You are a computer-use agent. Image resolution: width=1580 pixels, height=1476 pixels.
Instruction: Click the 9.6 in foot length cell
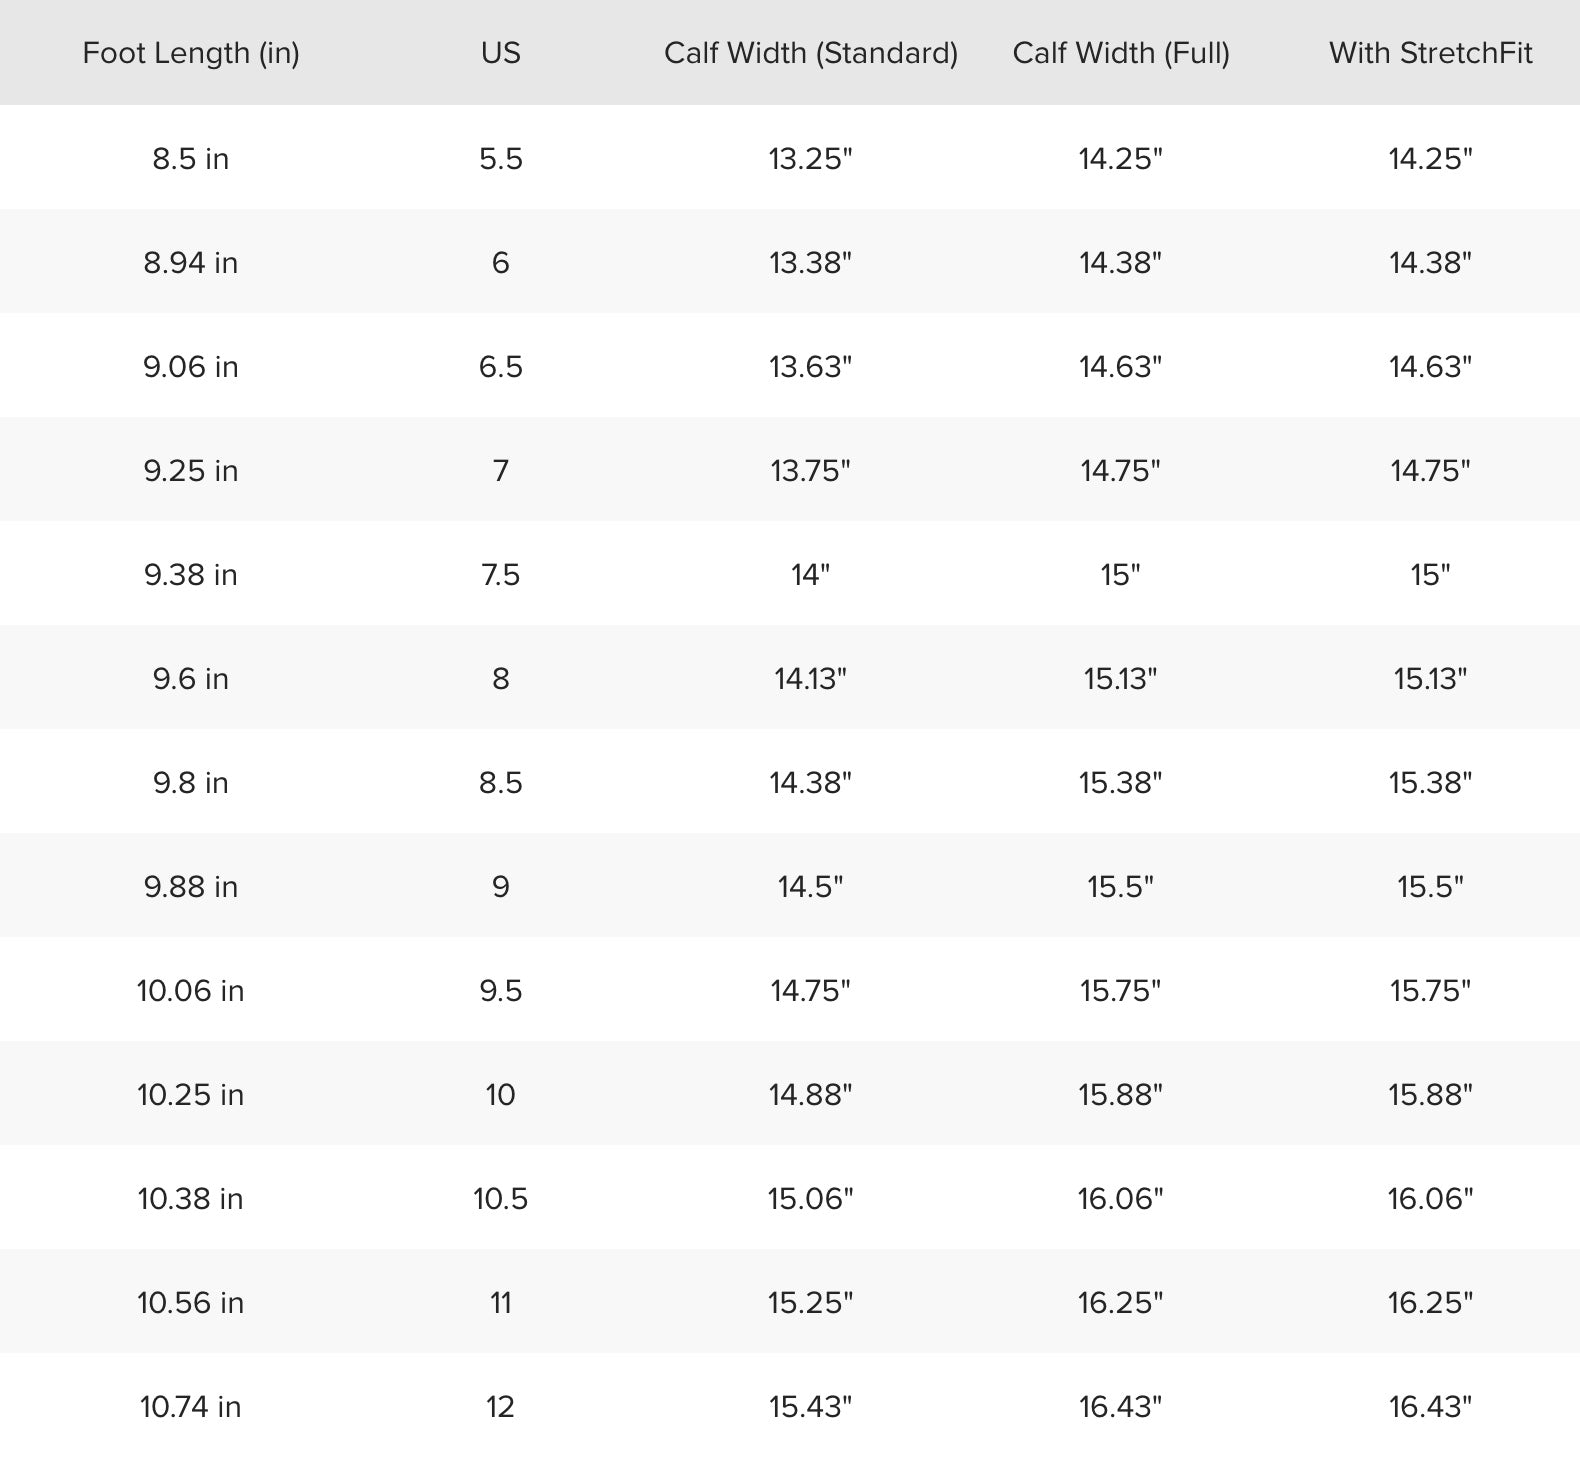191,679
